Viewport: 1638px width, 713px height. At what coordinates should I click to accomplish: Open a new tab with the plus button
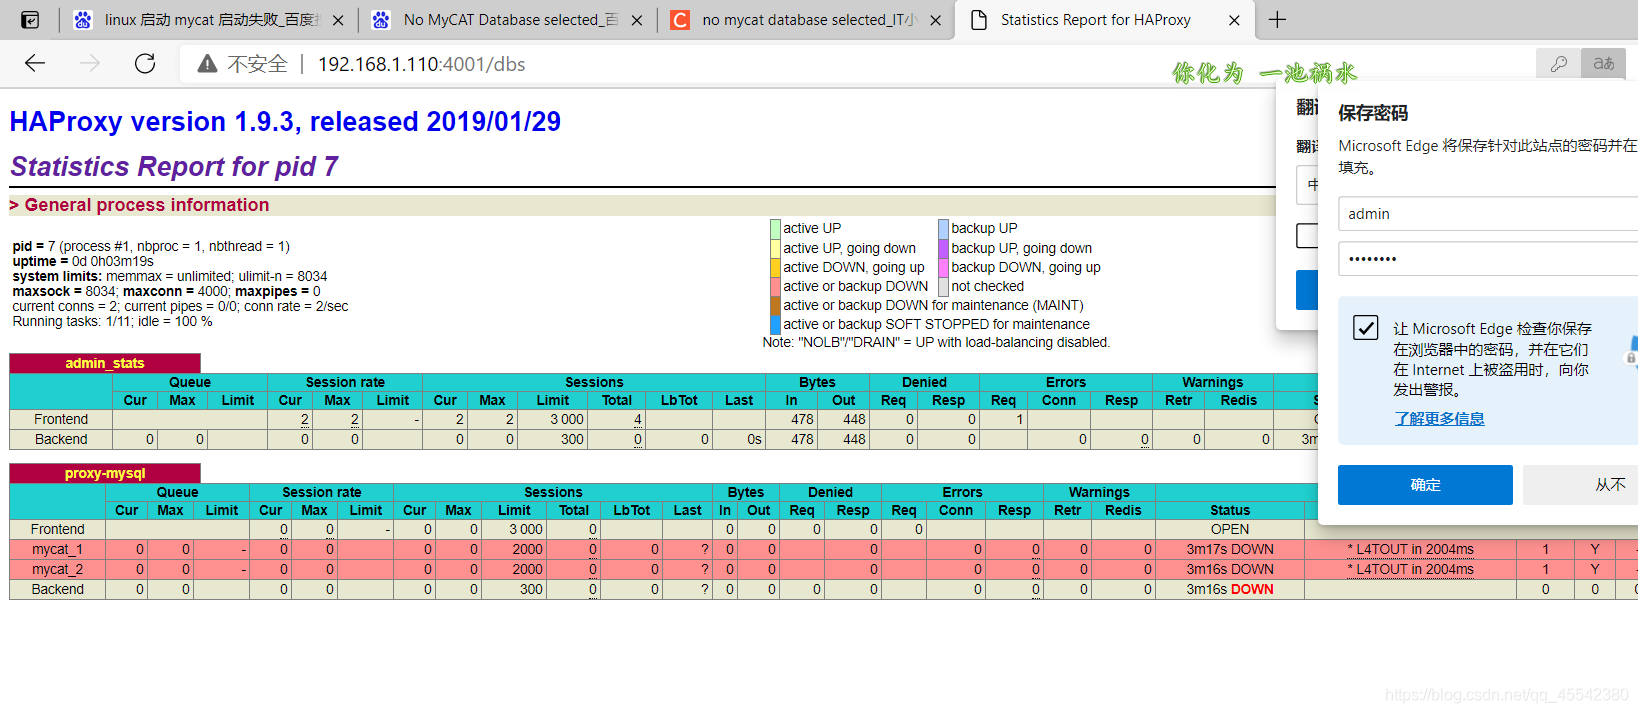(x=1277, y=19)
